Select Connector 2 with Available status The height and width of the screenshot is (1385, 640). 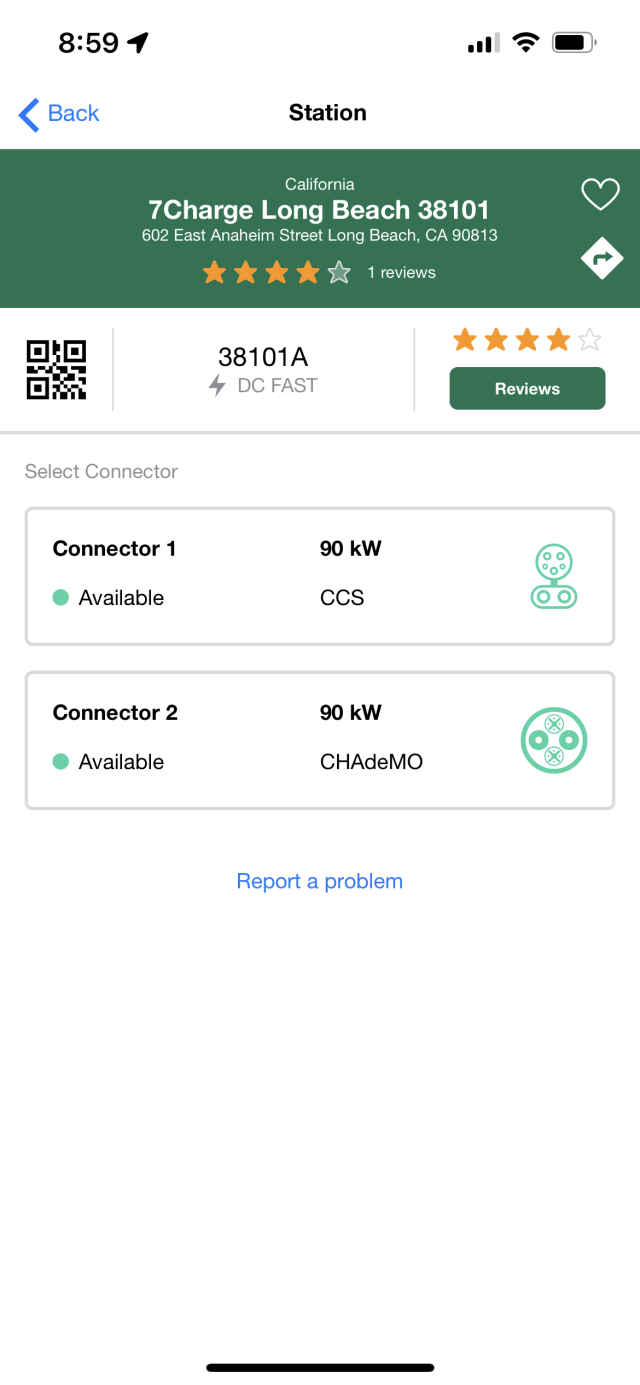320,740
